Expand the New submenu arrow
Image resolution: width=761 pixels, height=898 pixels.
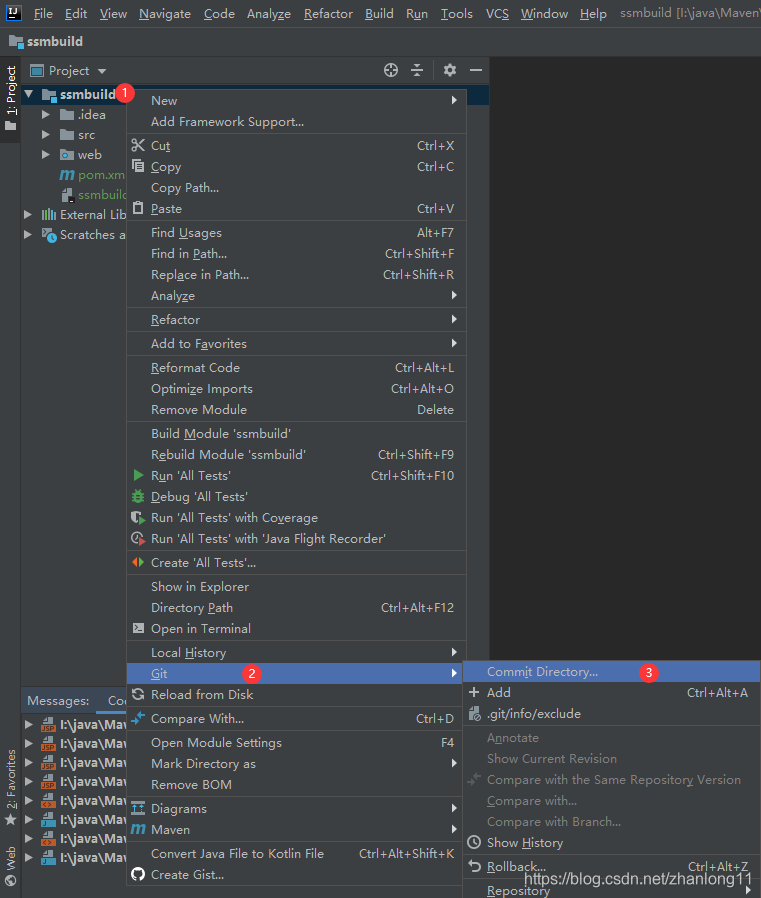click(454, 100)
